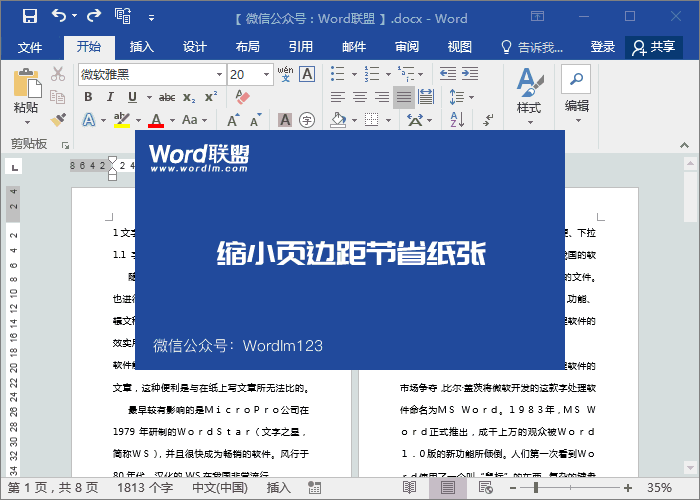This screenshot has width=700, height=500.
Task: Apply yellow text highlight color
Action: click(x=121, y=120)
